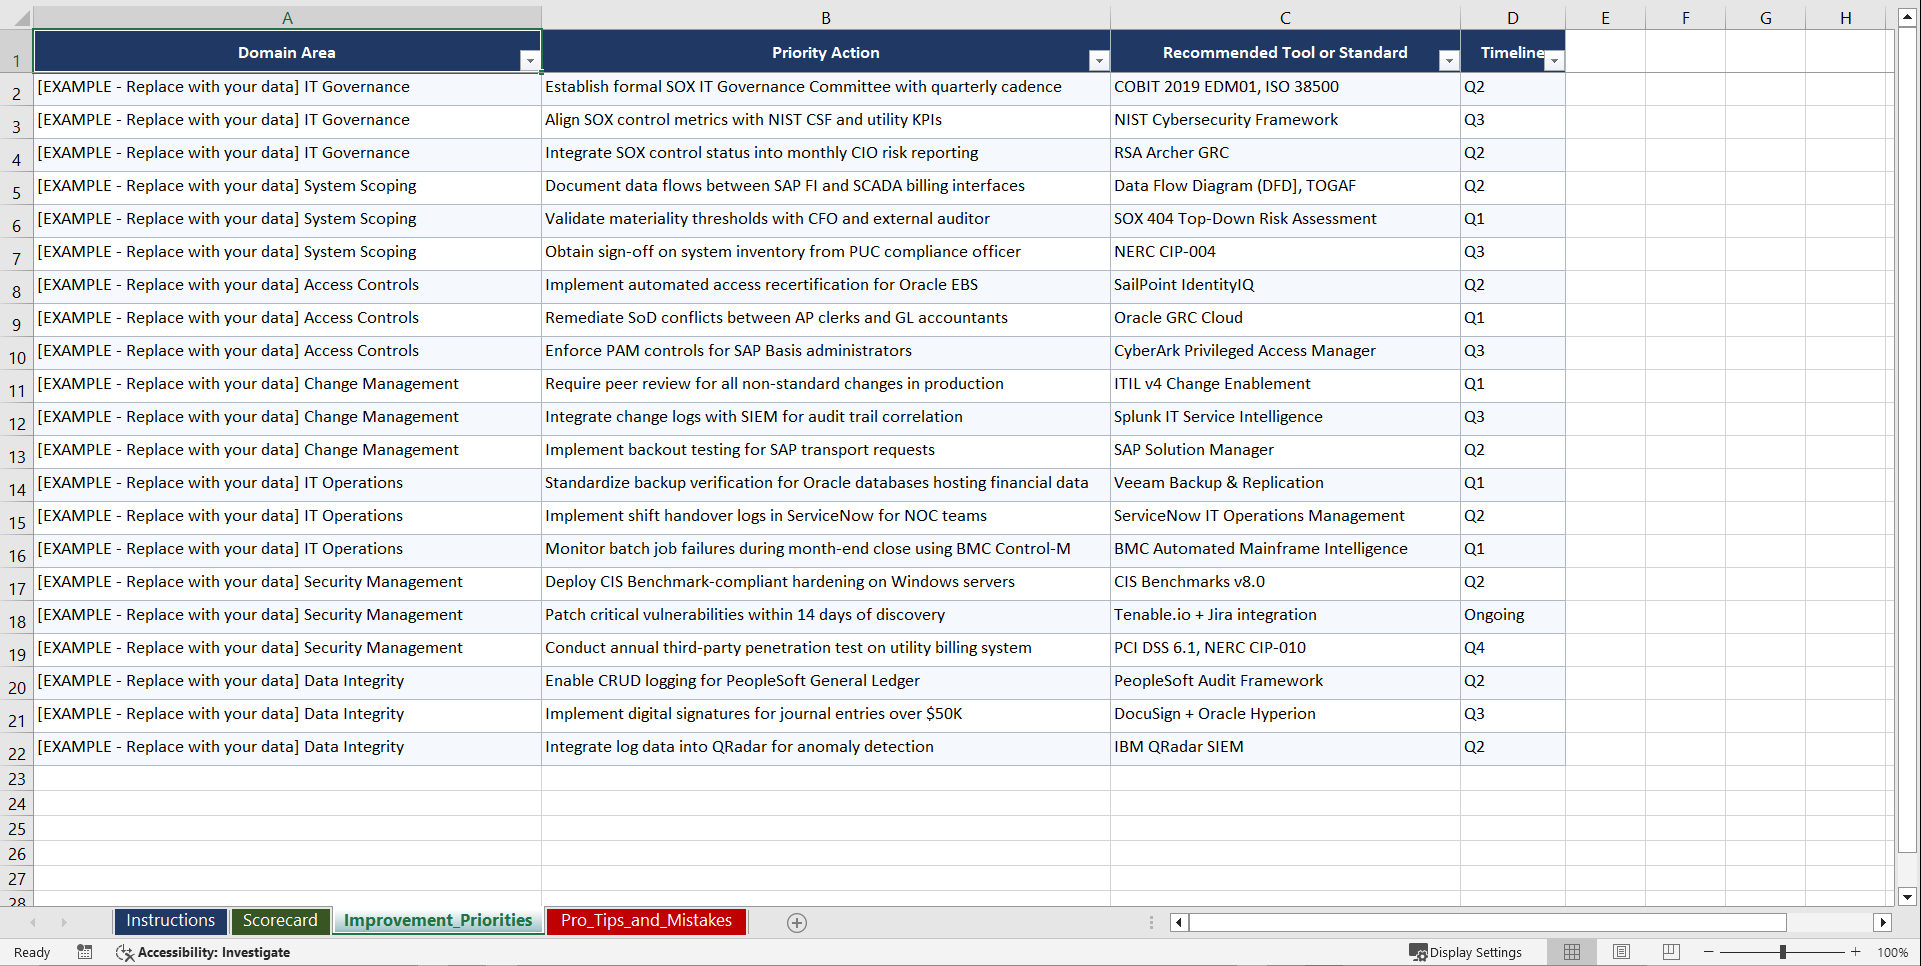Open the Timeline filter dropdown
Viewport: 1921px width, 966px height.
[x=1554, y=61]
